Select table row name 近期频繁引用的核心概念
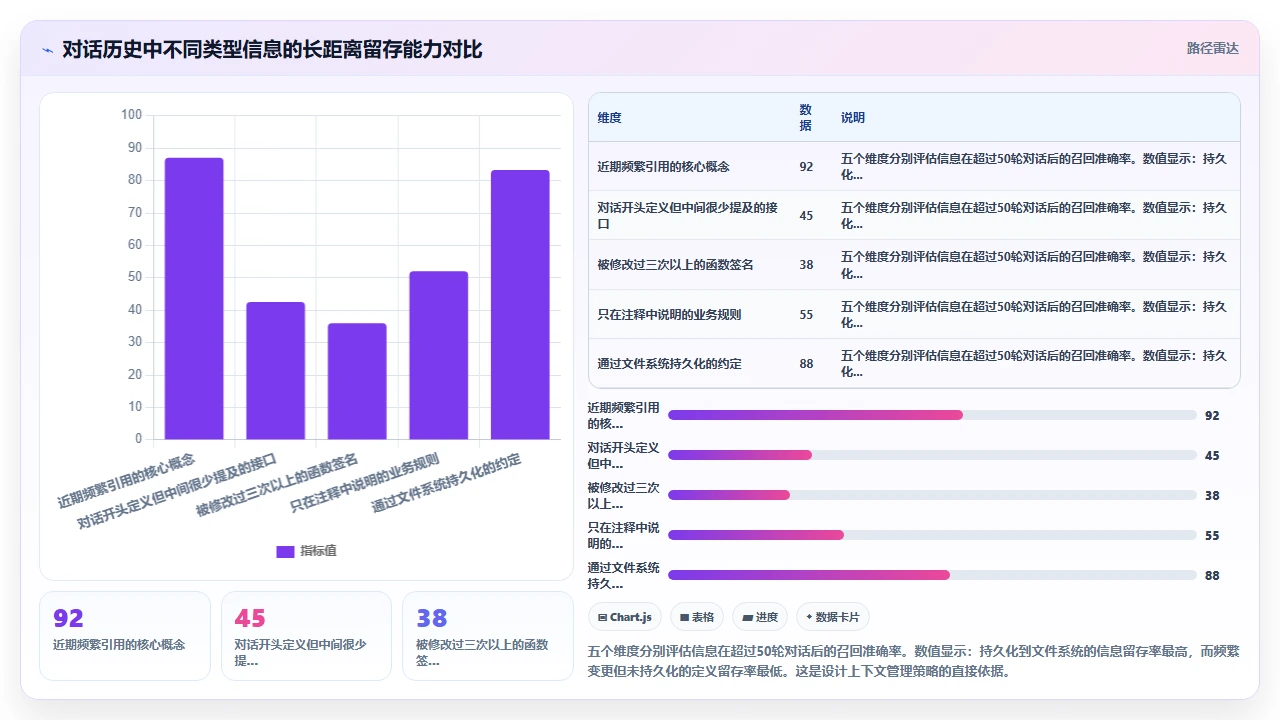The height and width of the screenshot is (720, 1280). pyautogui.click(x=663, y=167)
